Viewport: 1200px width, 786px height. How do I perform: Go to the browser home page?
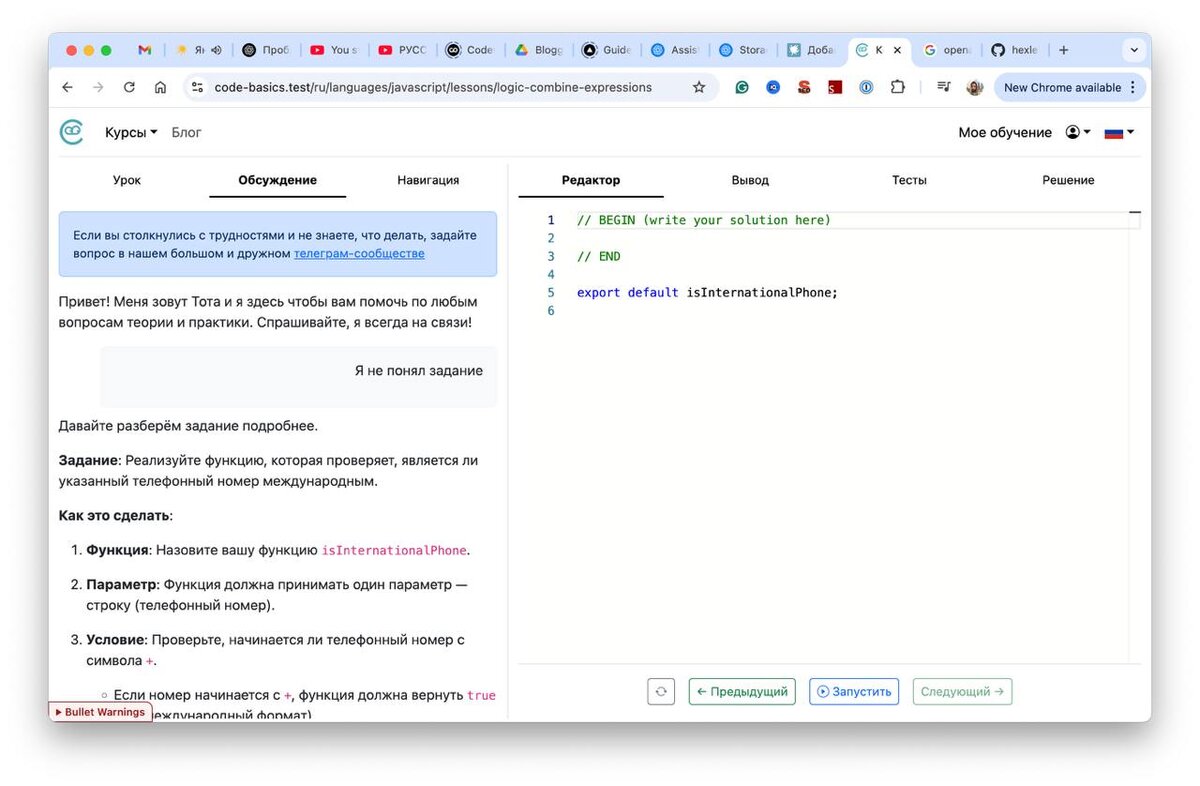point(160,87)
